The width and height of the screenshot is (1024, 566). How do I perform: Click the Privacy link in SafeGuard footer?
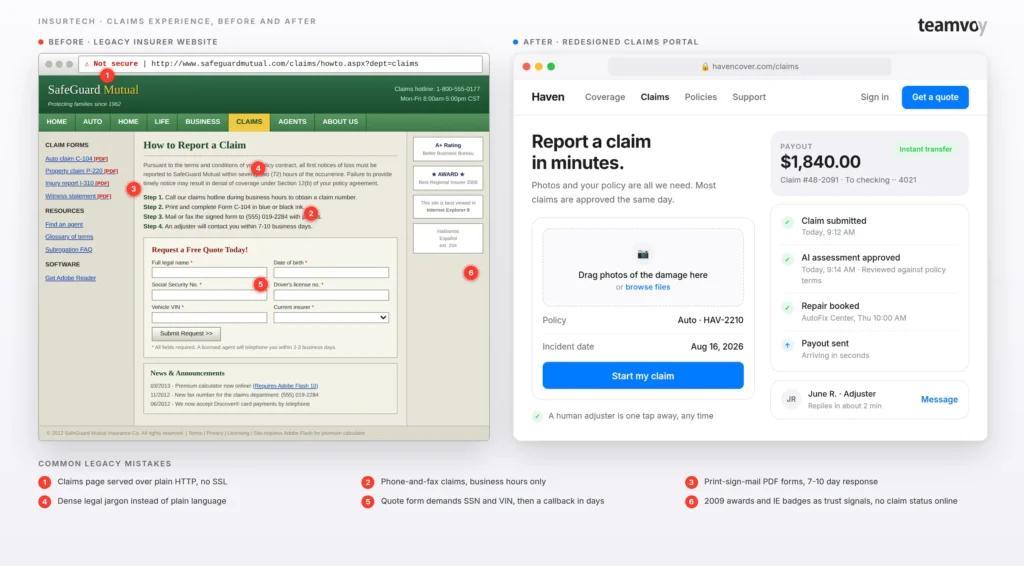pyautogui.click(x=215, y=433)
